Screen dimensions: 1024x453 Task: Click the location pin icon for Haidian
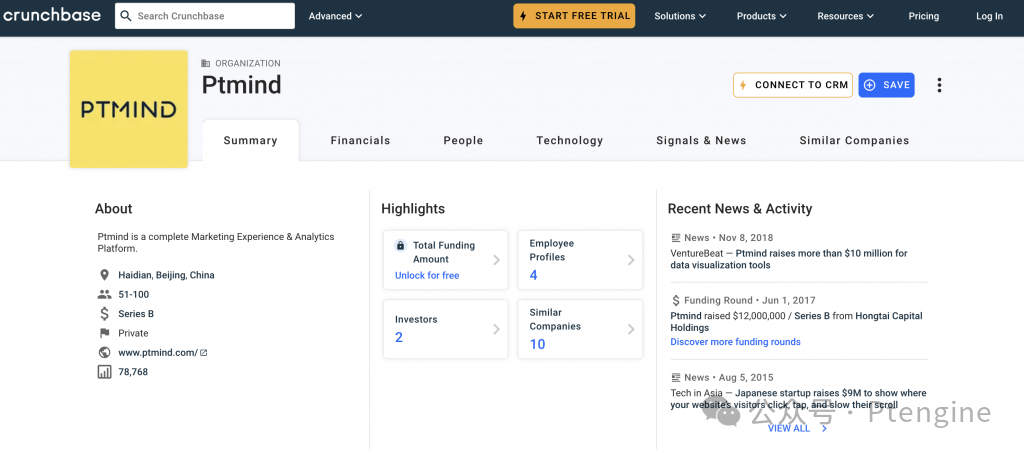[x=104, y=275]
